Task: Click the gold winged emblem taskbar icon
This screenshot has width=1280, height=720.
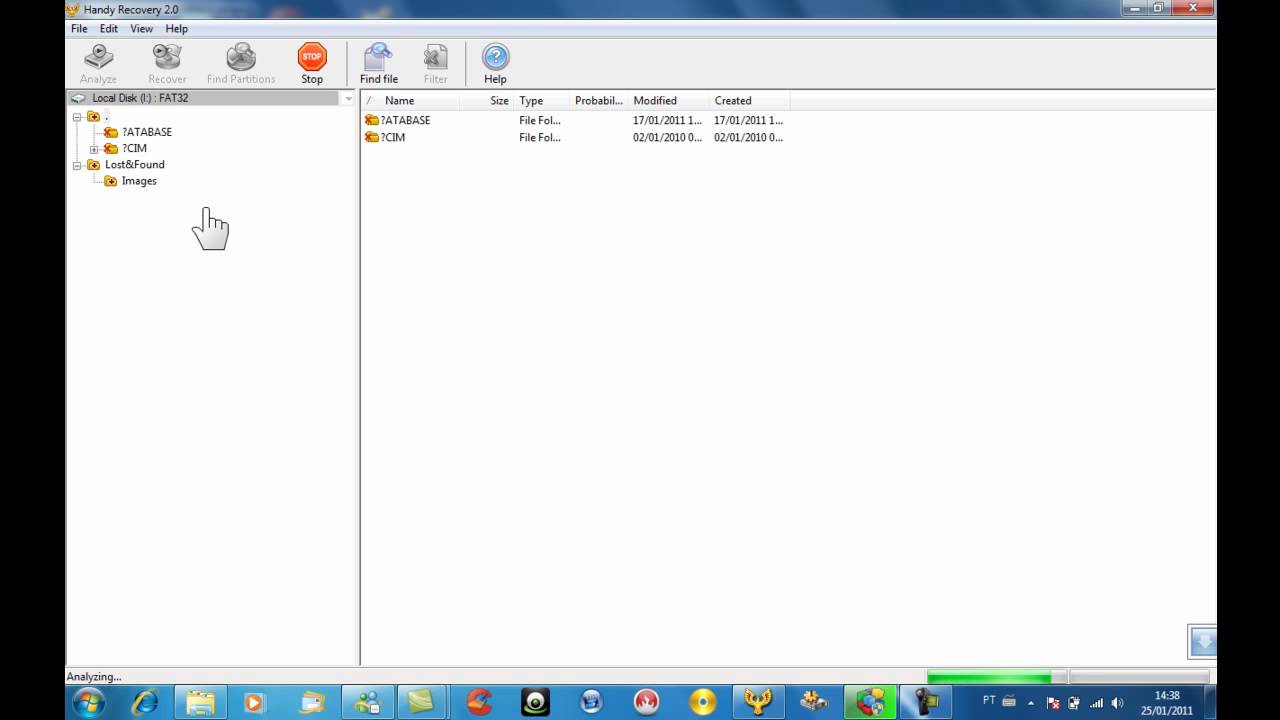Action: click(758, 702)
